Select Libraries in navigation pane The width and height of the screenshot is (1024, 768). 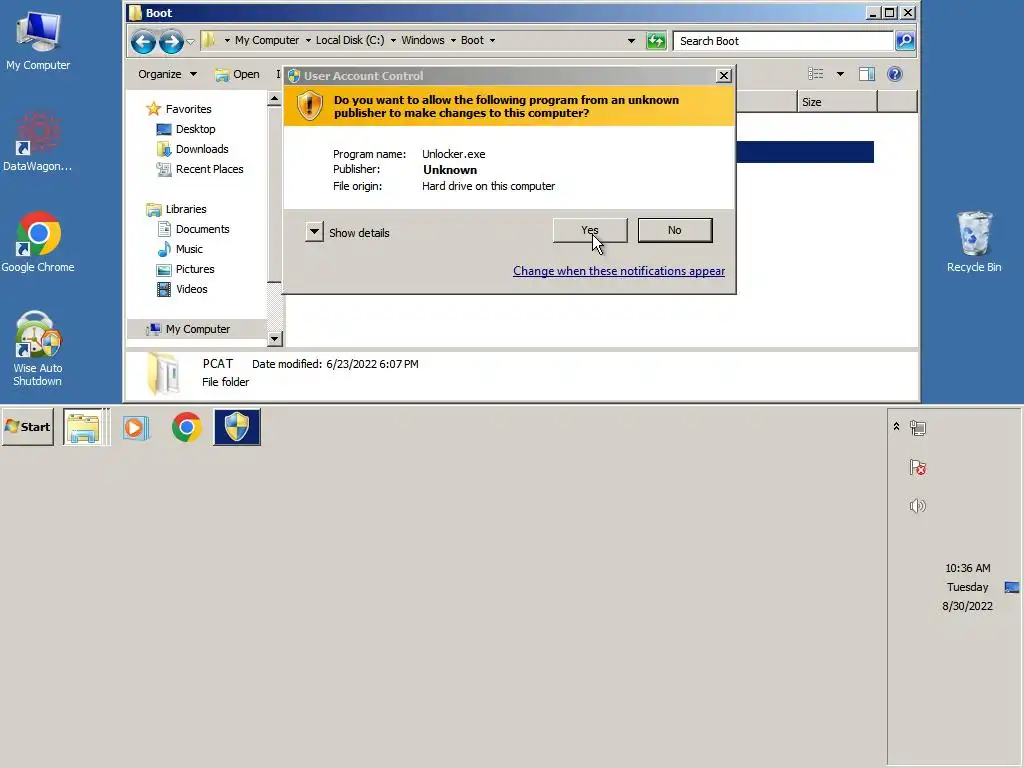176,209
